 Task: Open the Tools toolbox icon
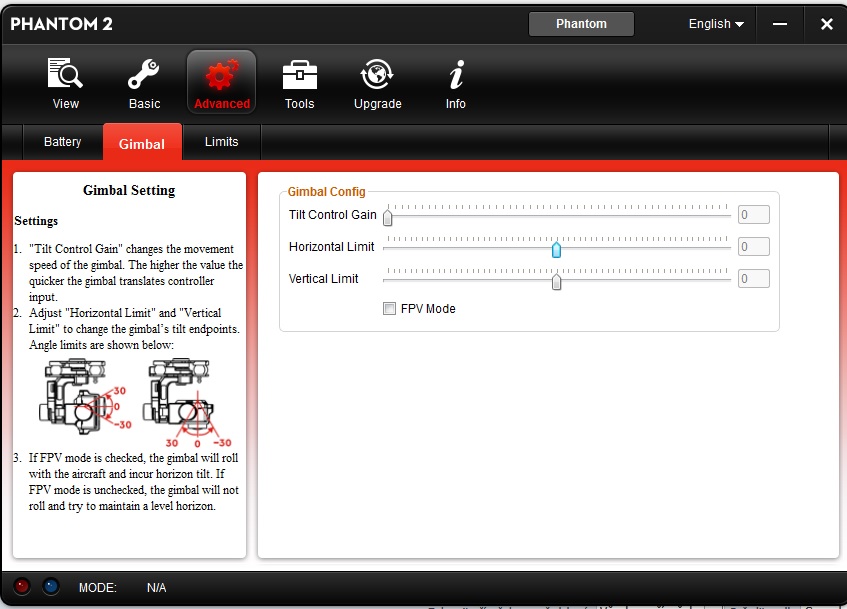[x=299, y=76]
